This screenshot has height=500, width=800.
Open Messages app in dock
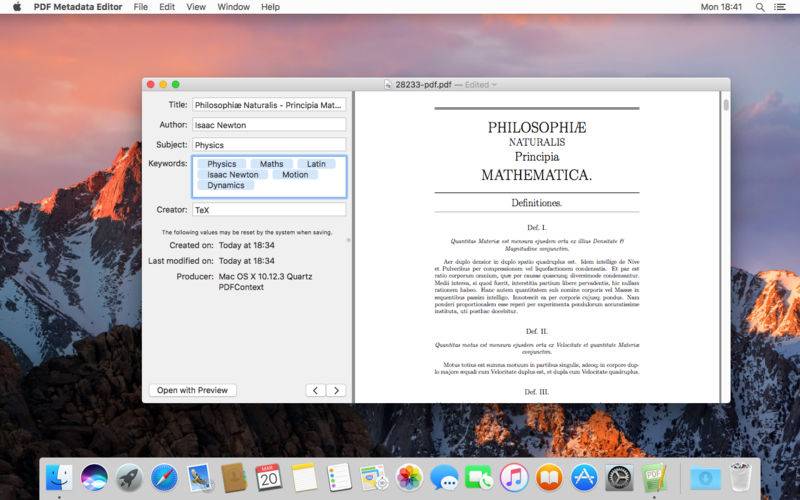coord(444,478)
